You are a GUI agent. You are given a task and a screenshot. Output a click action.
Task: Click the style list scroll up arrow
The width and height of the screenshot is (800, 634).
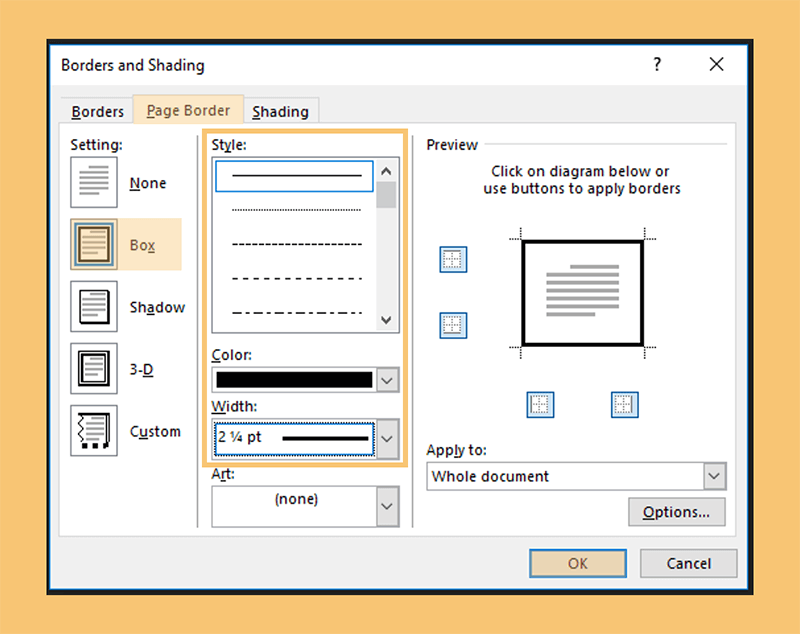click(x=386, y=171)
